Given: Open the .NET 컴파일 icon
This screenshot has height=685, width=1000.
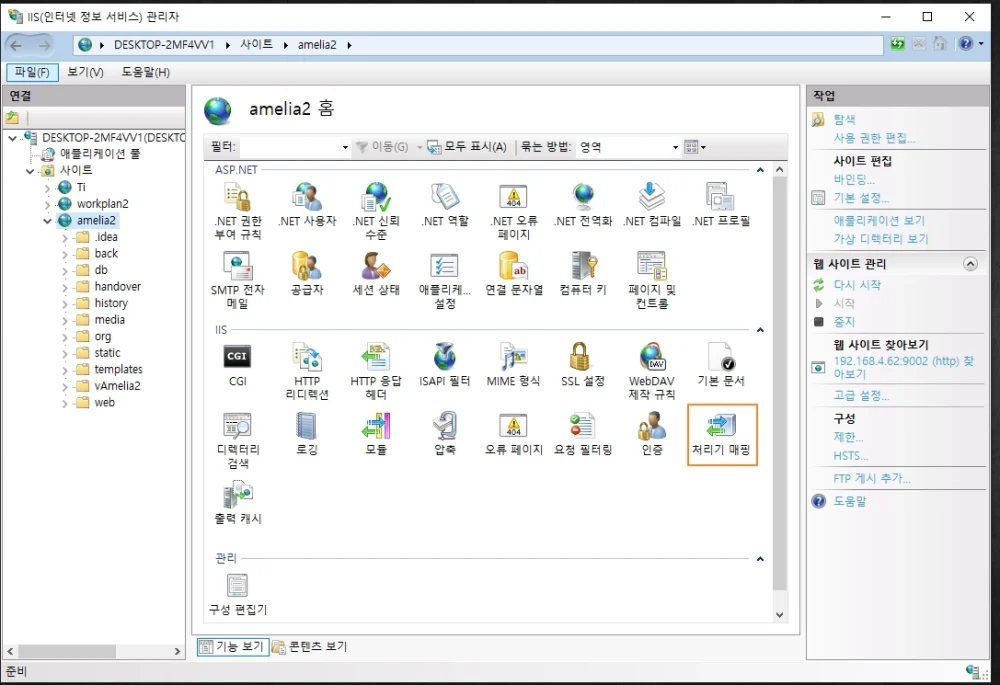Looking at the screenshot, I should pos(651,205).
